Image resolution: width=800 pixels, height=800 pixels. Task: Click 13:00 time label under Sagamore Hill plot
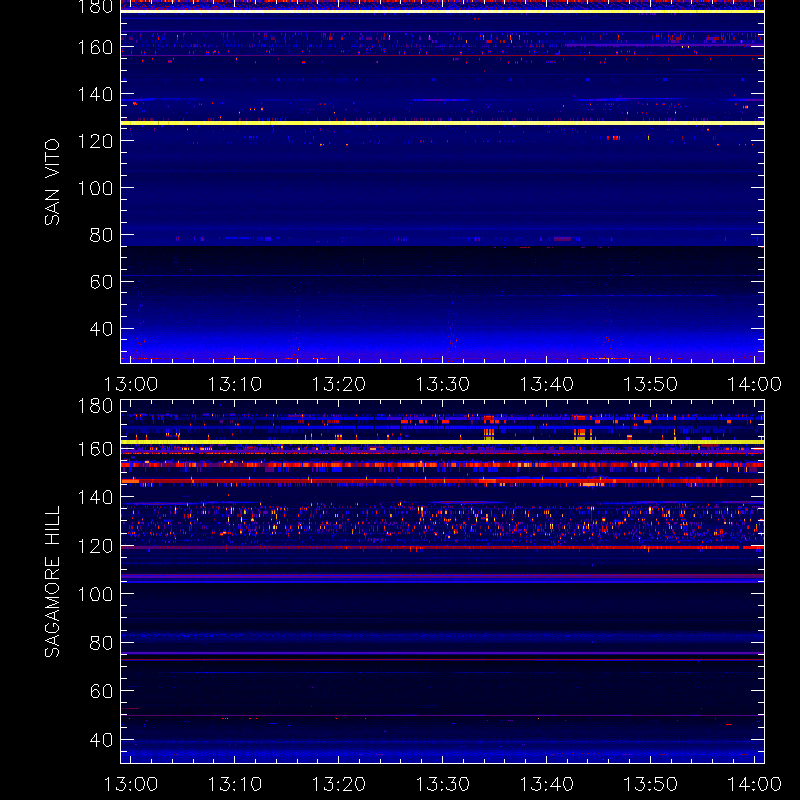[131, 784]
